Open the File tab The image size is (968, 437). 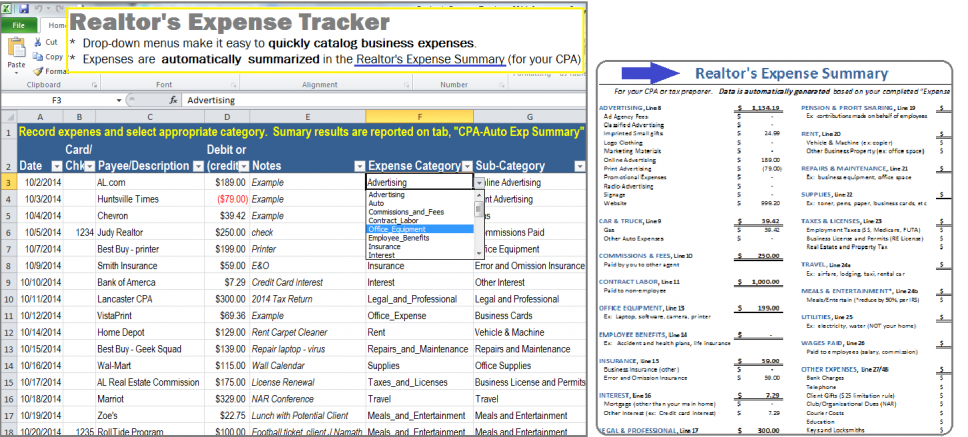click(18, 24)
